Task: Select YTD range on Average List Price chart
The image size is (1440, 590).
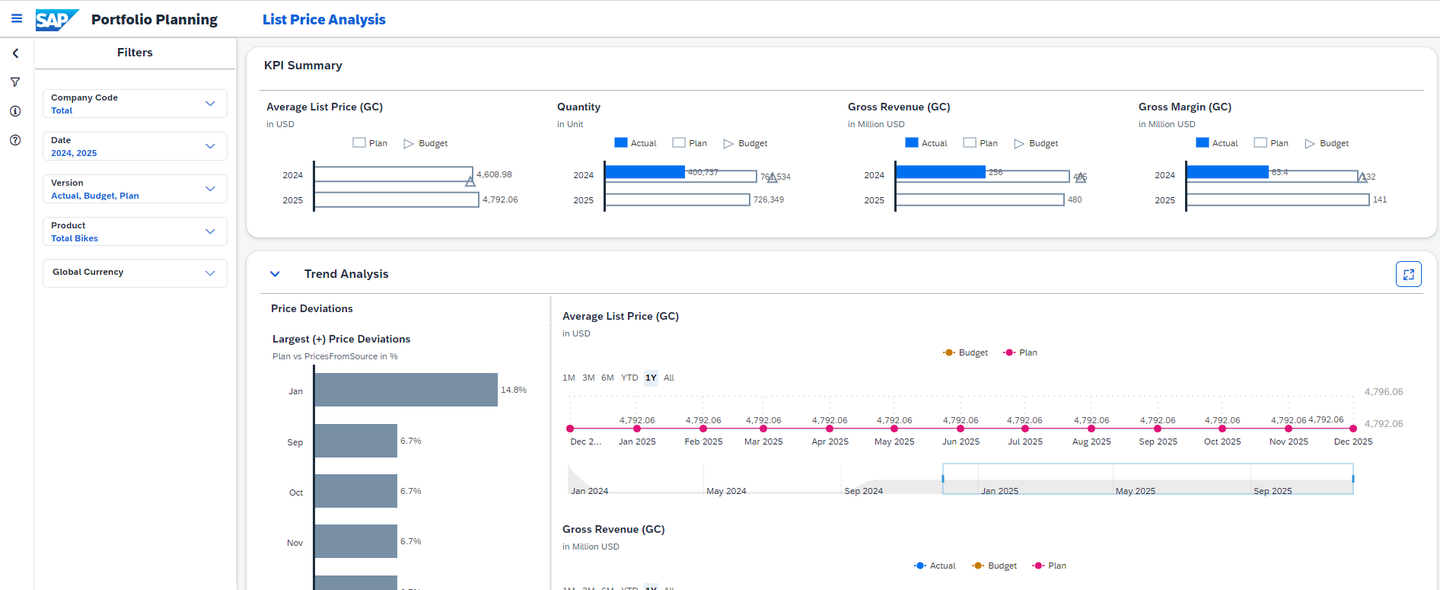Action: tap(630, 378)
